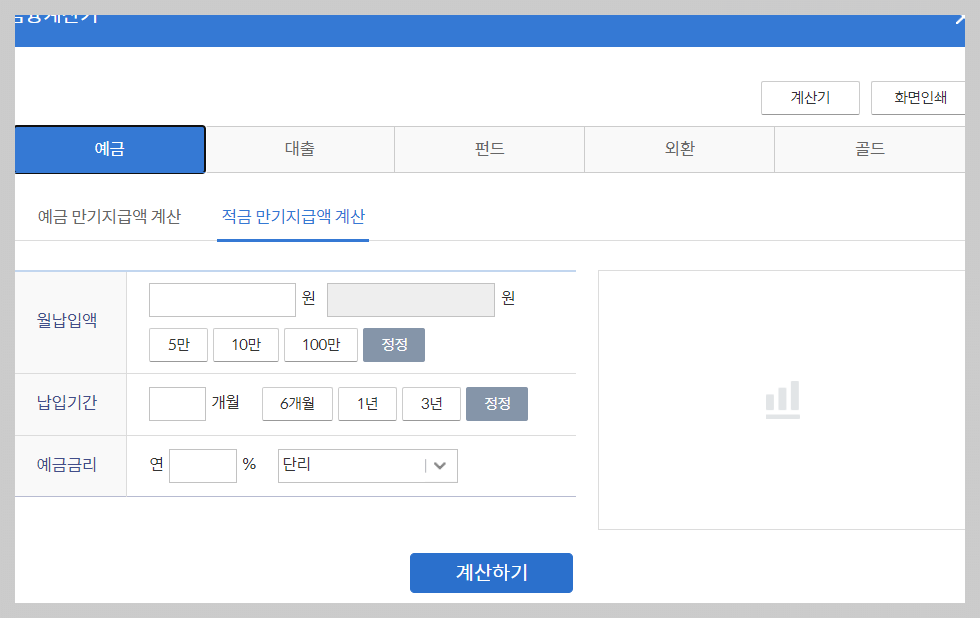Choose the 1년 payment period option
Screen dimensions: 980x618
pyautogui.click(x=367, y=403)
